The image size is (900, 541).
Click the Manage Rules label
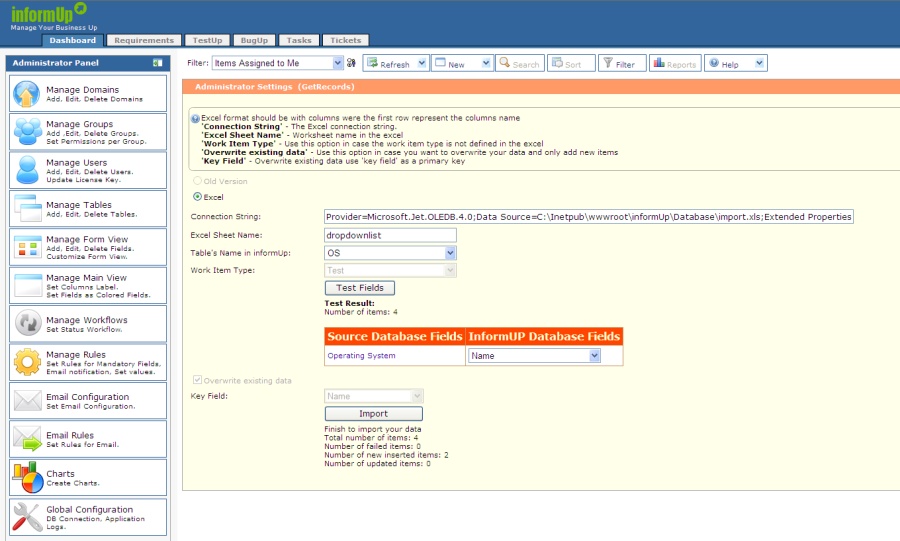pos(76,355)
